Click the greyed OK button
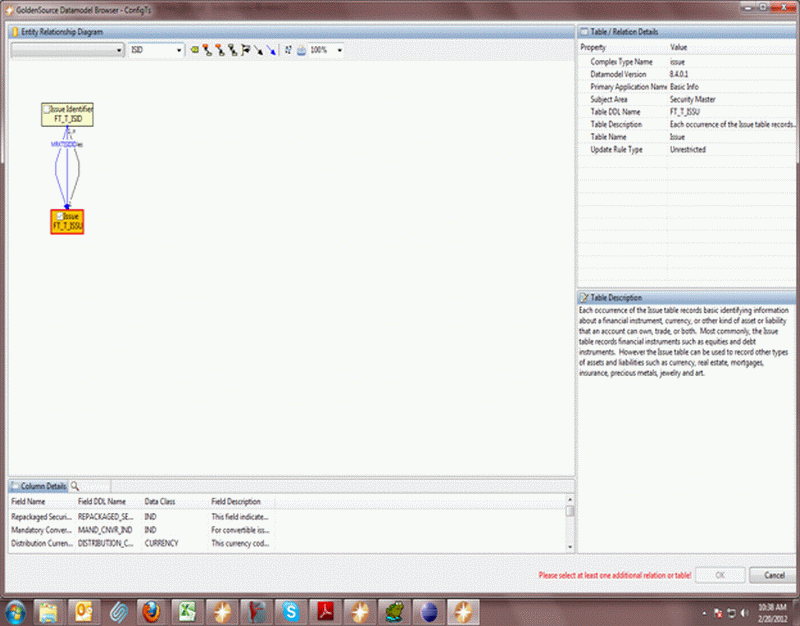 click(720, 575)
